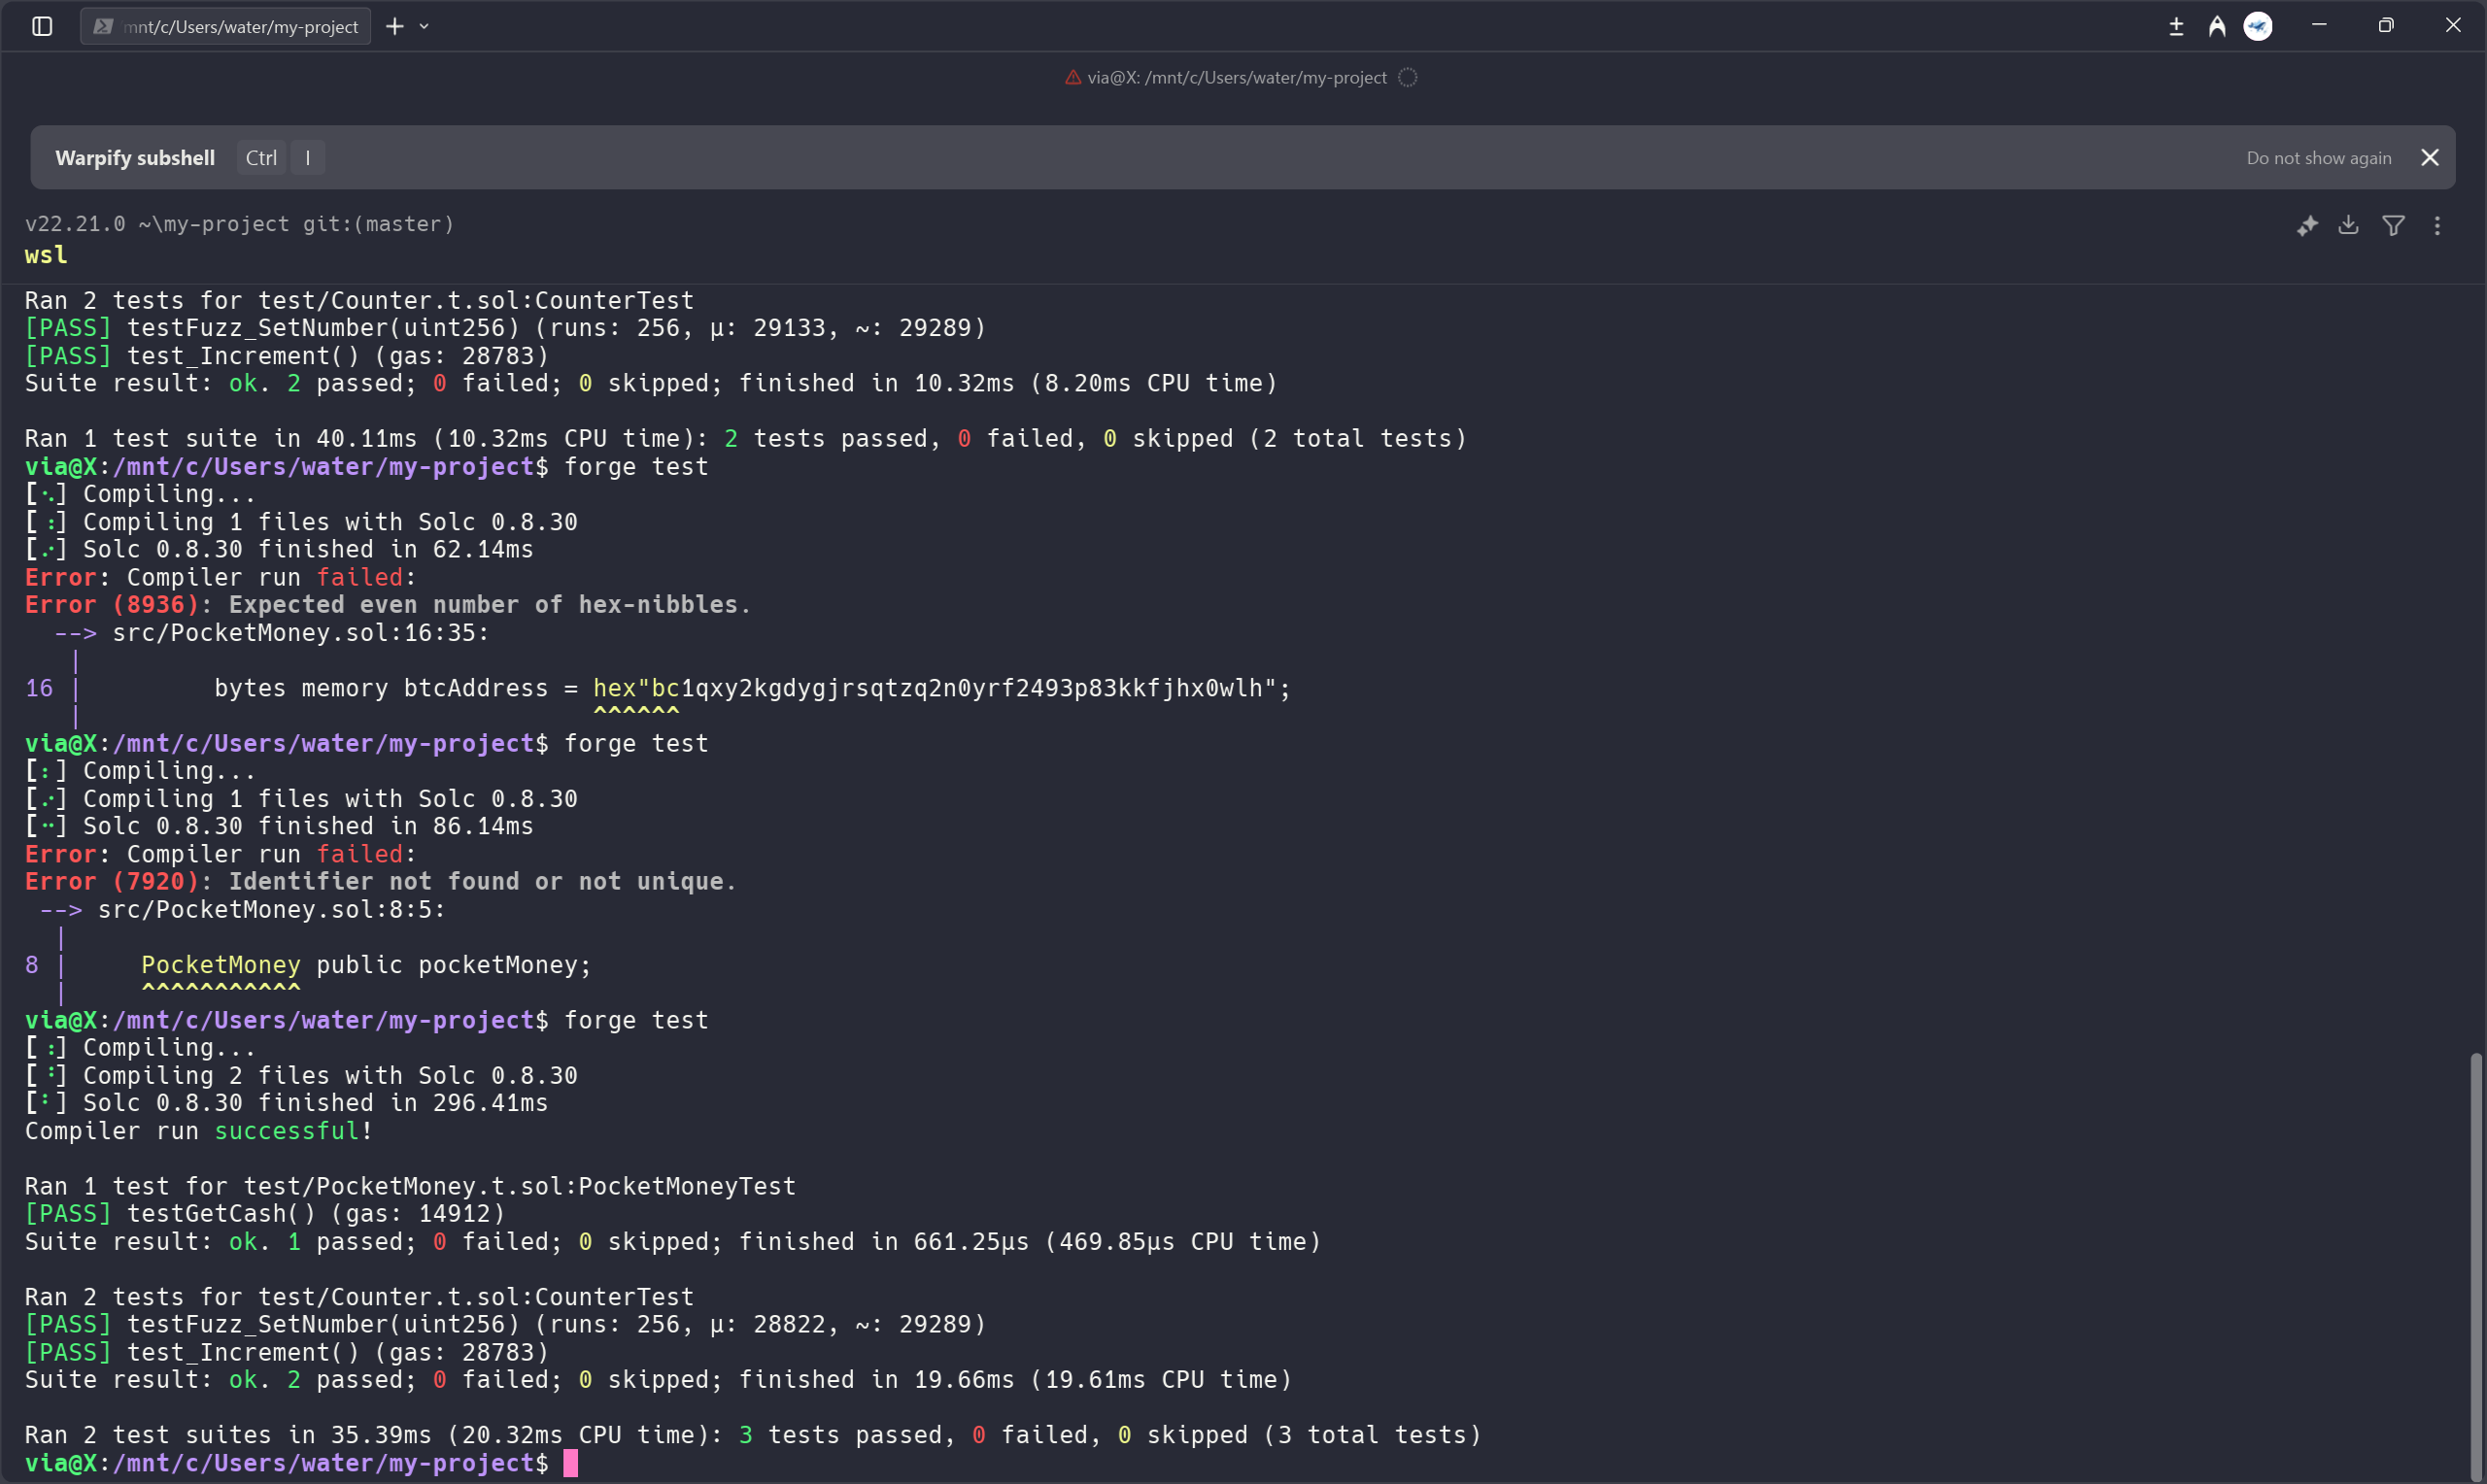Click the wsl command text
The height and width of the screenshot is (1484, 2487).
(46, 255)
